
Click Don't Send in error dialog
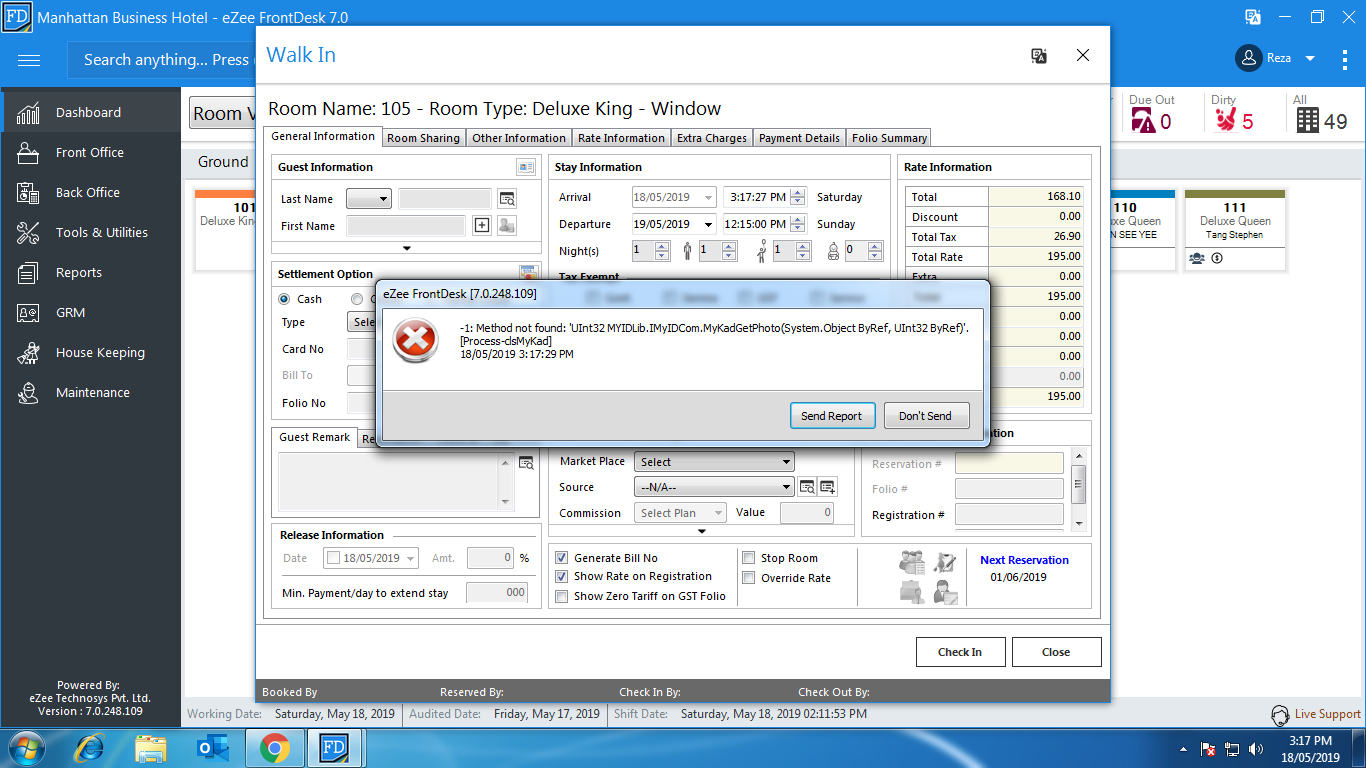point(925,416)
